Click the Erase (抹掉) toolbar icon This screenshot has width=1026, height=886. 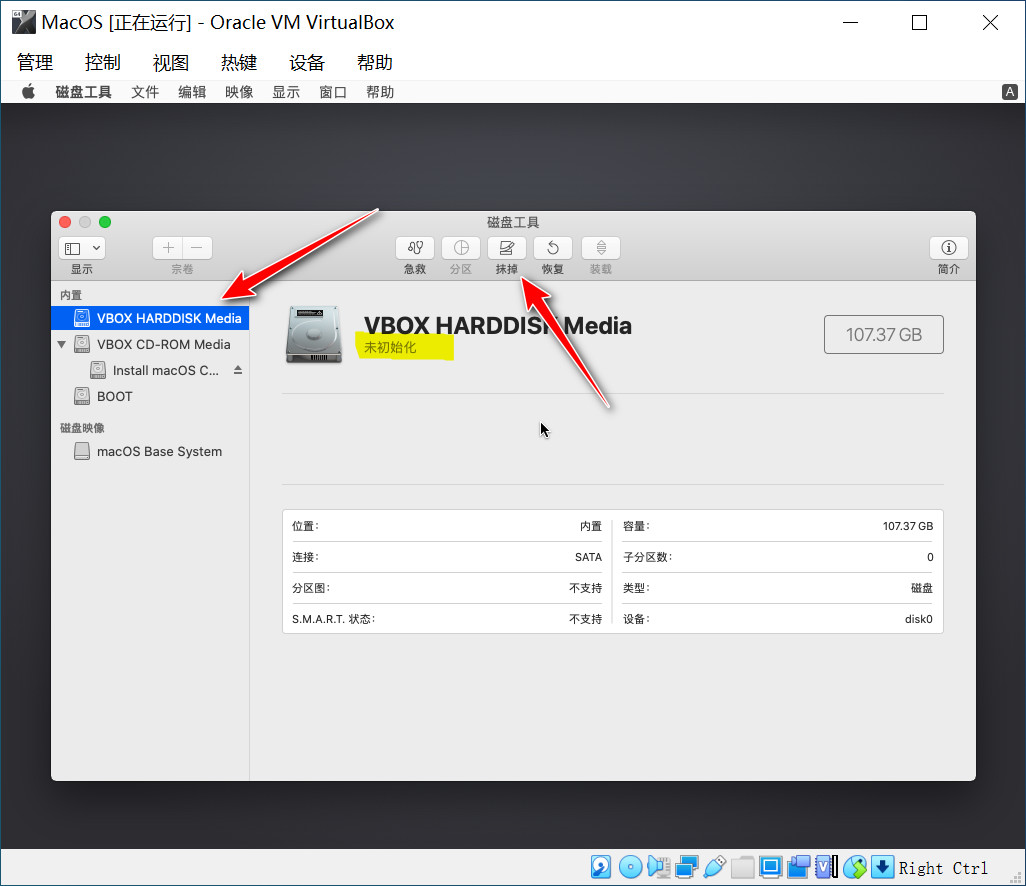(x=506, y=248)
